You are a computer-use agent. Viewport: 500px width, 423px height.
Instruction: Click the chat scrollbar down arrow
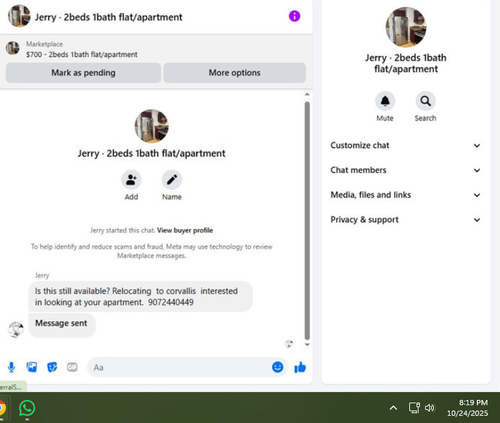[x=307, y=345]
